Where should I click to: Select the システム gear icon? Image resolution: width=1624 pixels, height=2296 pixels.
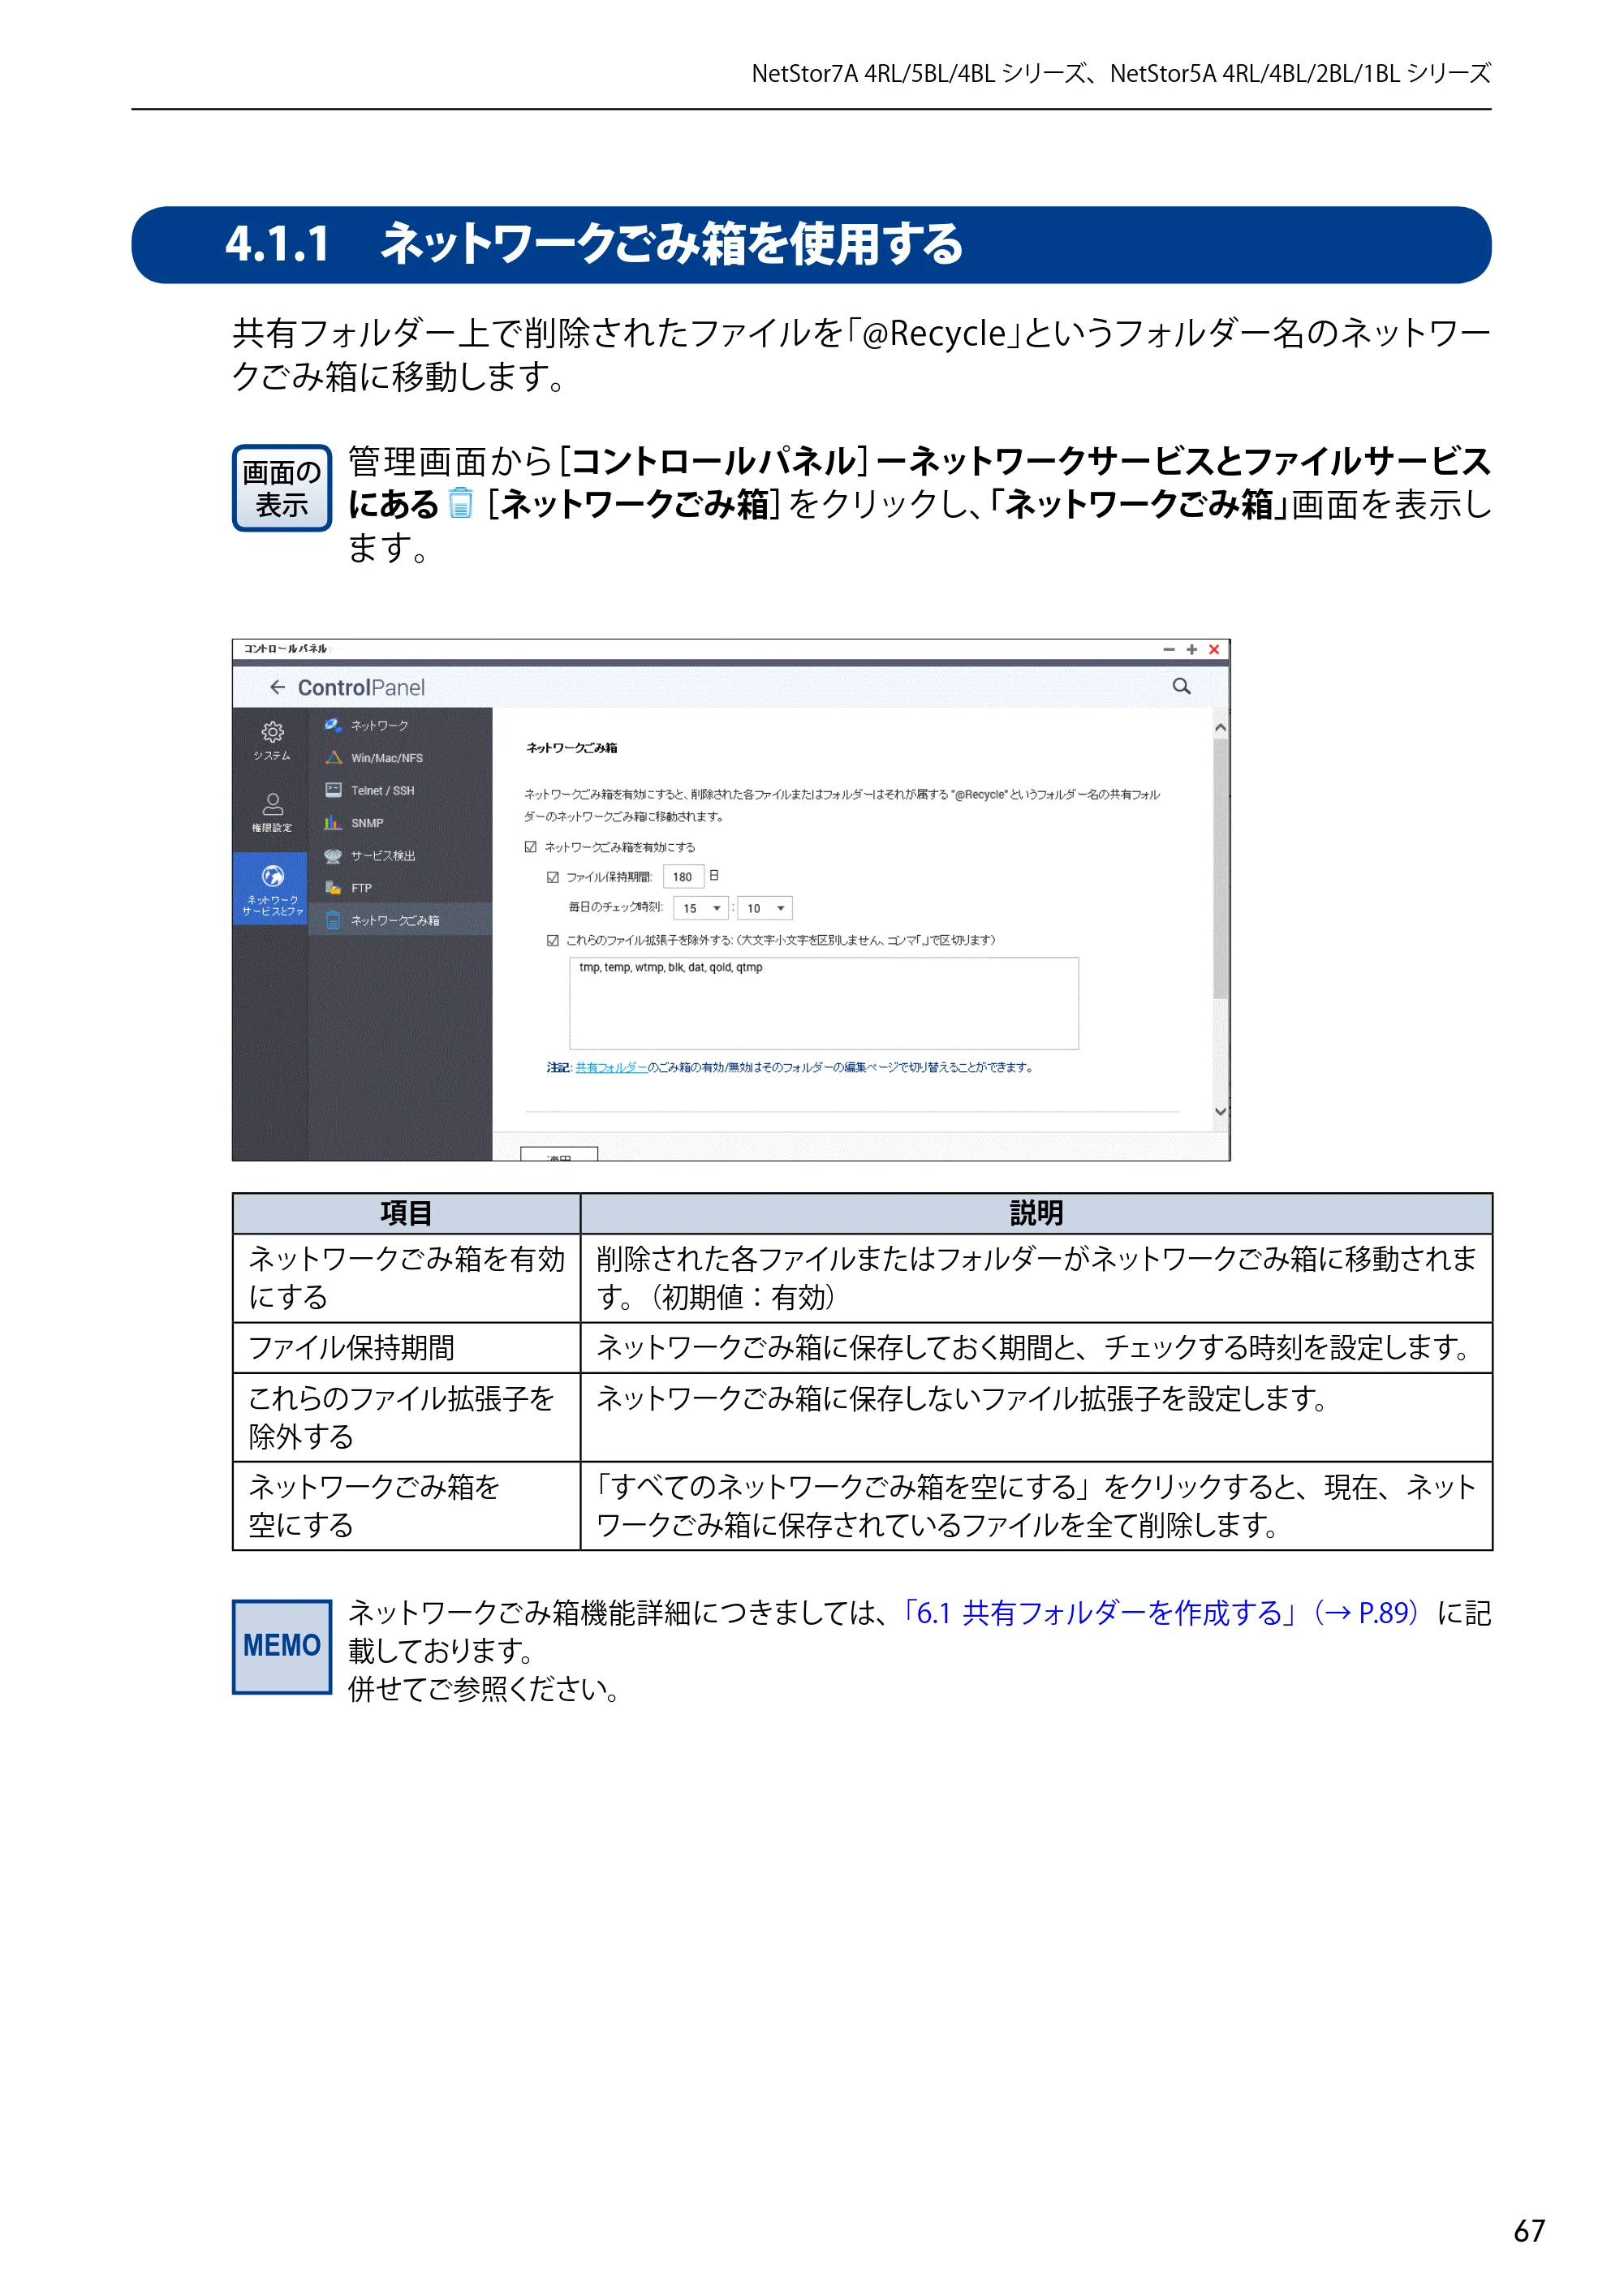272,732
